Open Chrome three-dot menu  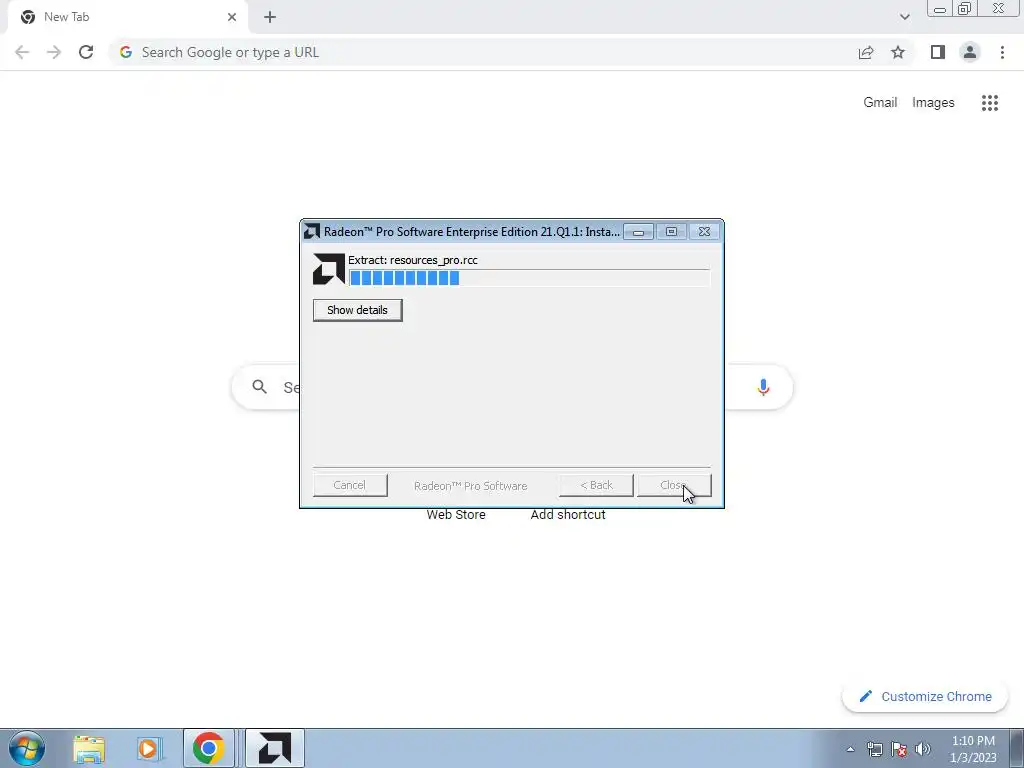click(1002, 52)
